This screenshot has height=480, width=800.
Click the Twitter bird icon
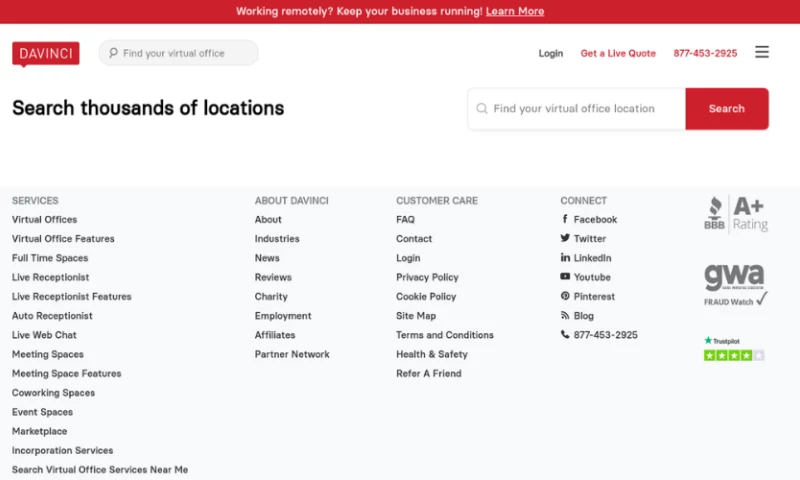tap(565, 238)
